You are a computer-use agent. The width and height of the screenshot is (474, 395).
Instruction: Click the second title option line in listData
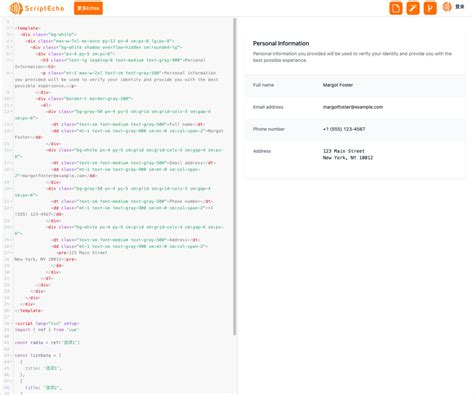pyautogui.click(x=43, y=387)
